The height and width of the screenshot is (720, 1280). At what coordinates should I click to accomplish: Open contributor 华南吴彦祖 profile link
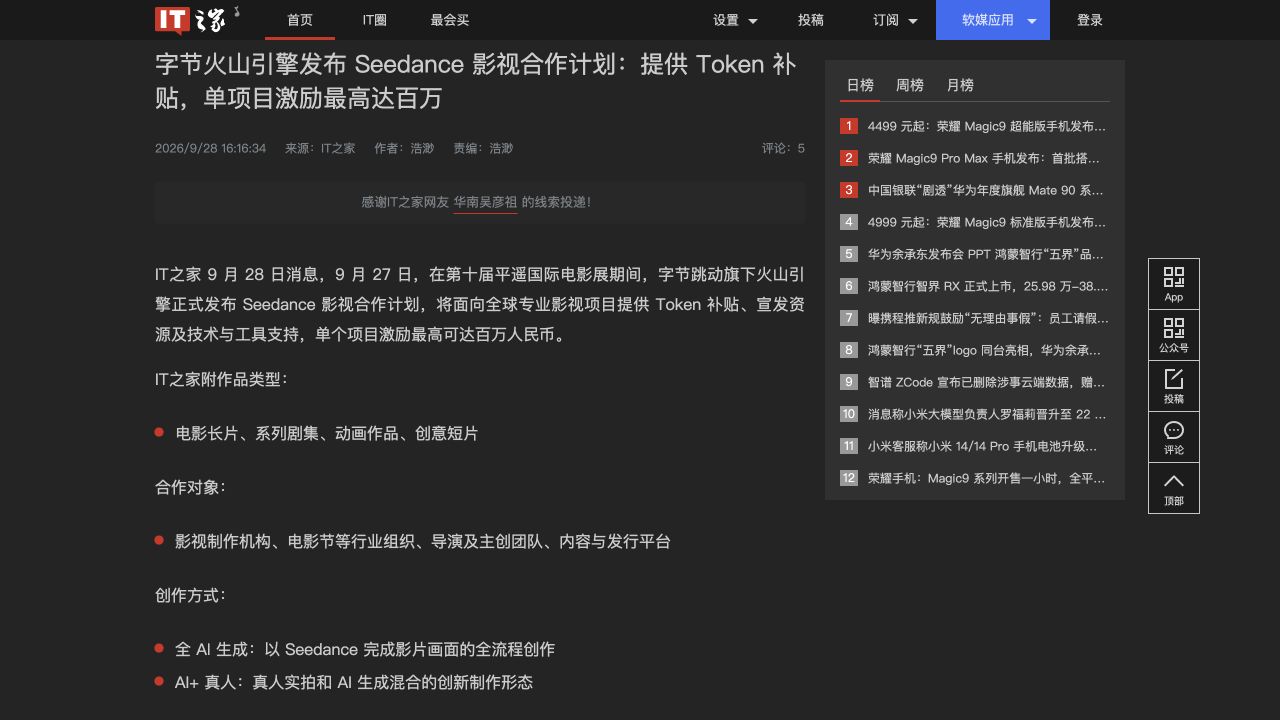pos(485,202)
